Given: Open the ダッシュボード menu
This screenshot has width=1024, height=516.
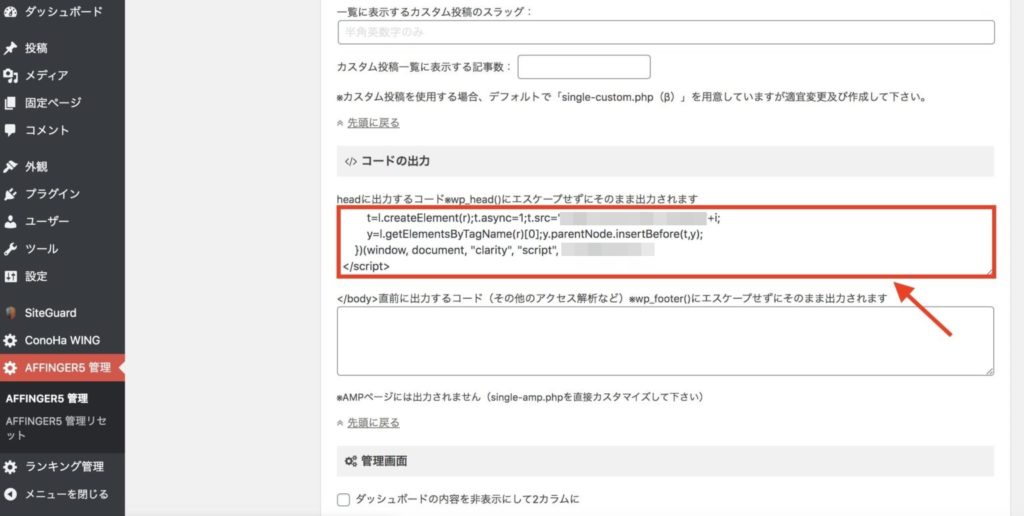Looking at the screenshot, I should (x=62, y=11).
